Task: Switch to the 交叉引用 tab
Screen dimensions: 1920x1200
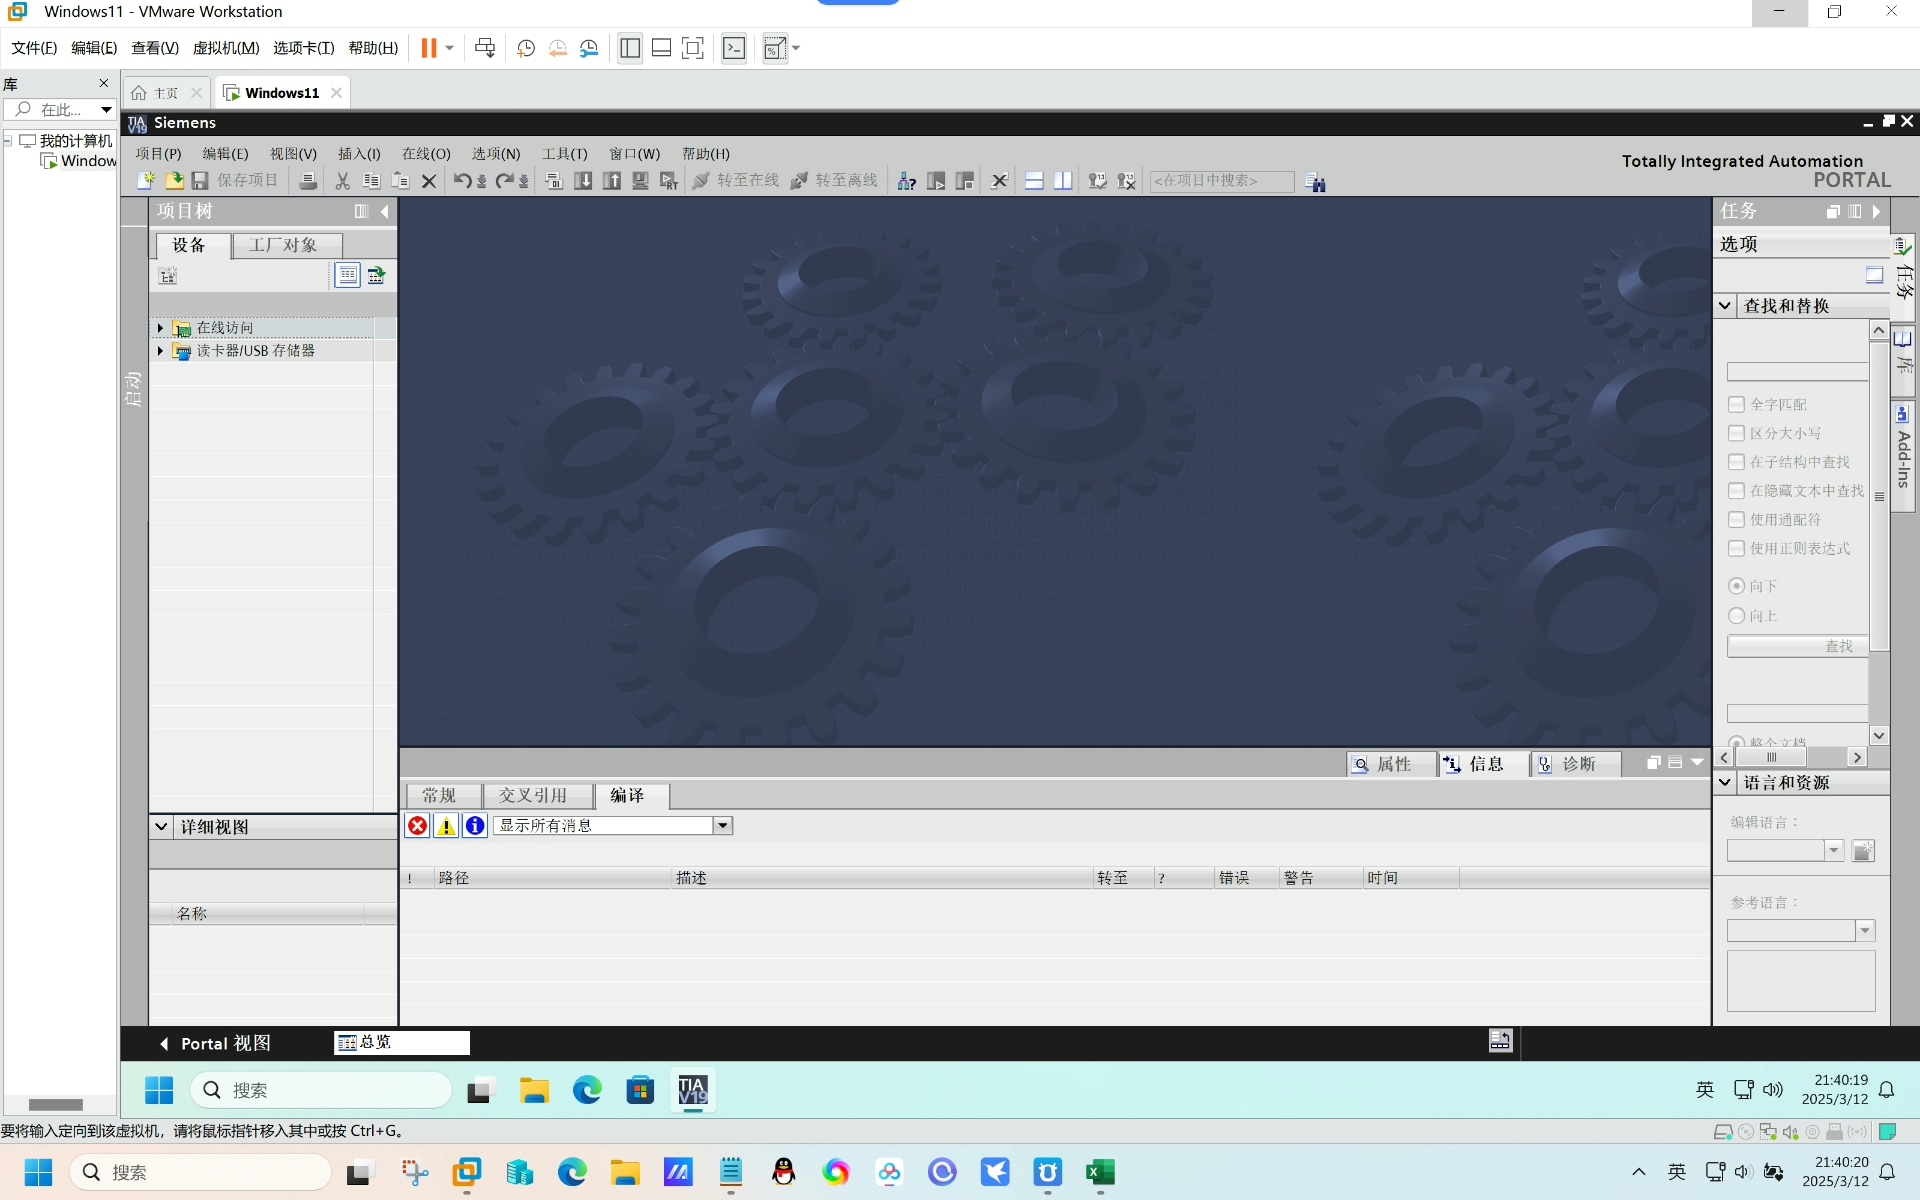Action: pos(533,795)
